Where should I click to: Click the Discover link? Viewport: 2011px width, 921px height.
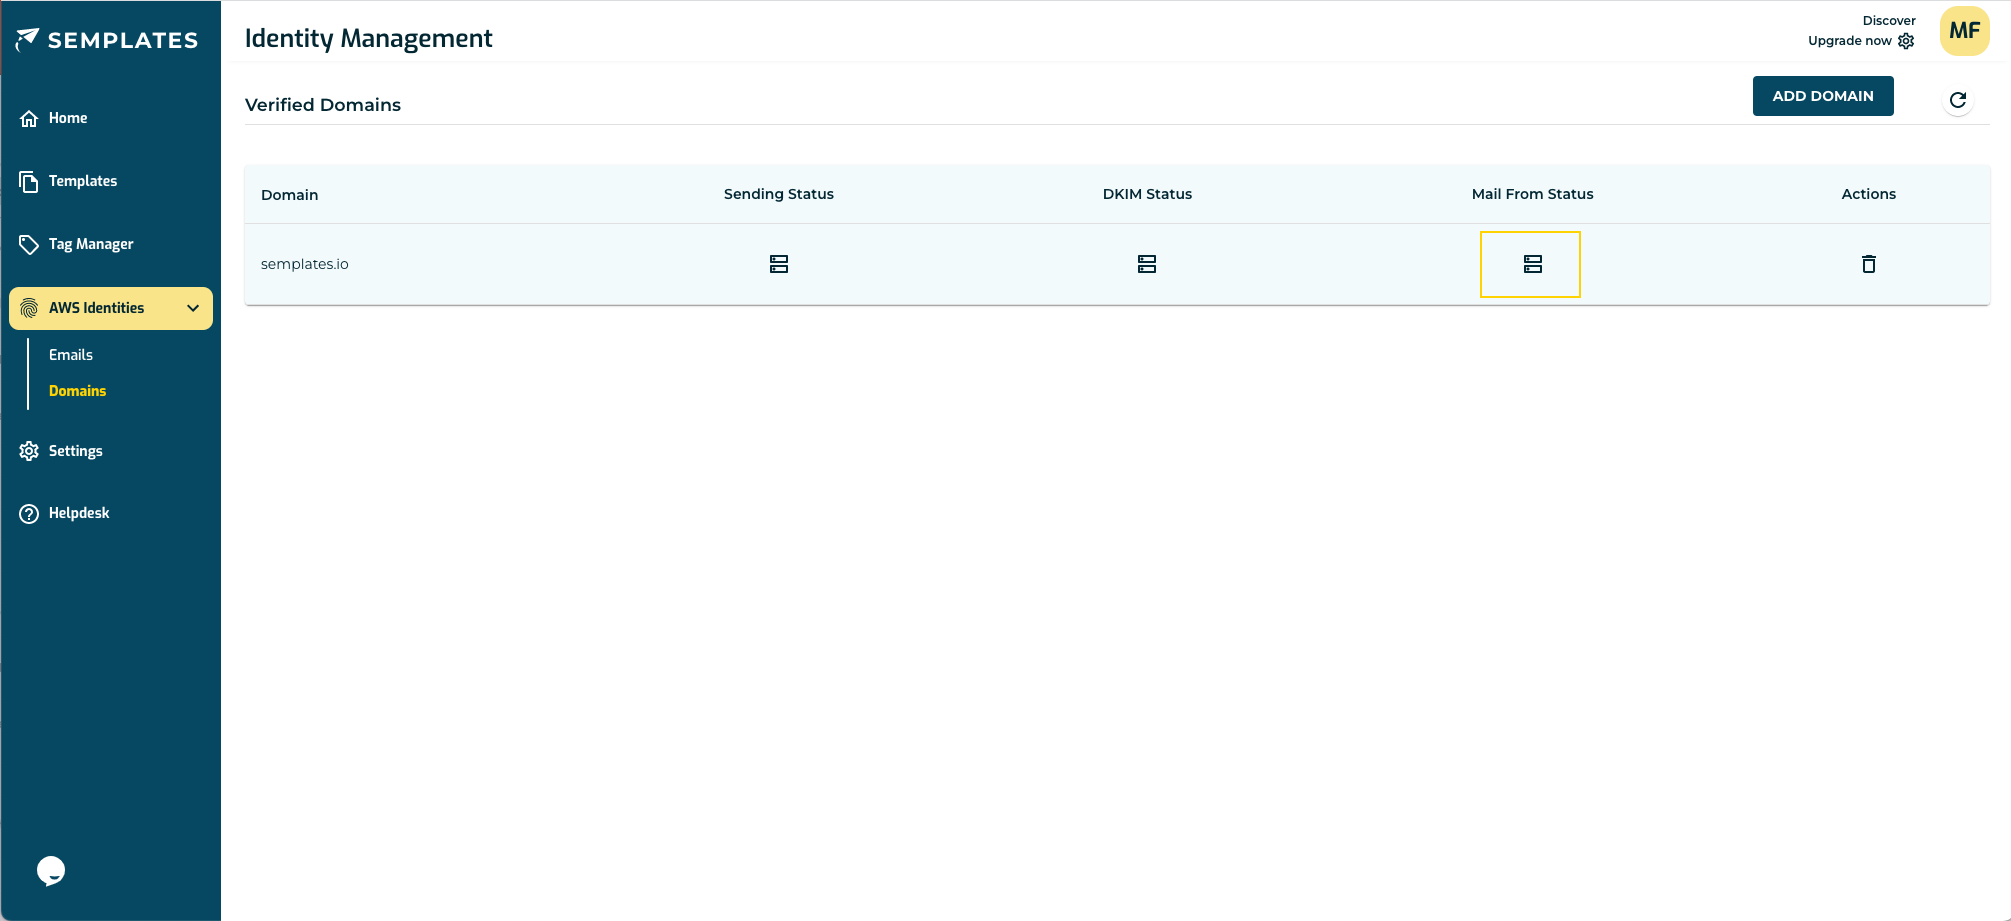pos(1889,20)
